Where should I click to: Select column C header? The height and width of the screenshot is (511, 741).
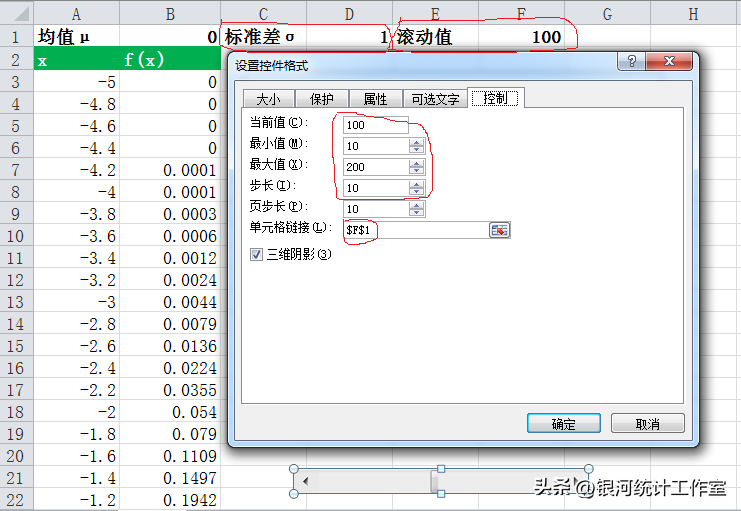(x=264, y=13)
